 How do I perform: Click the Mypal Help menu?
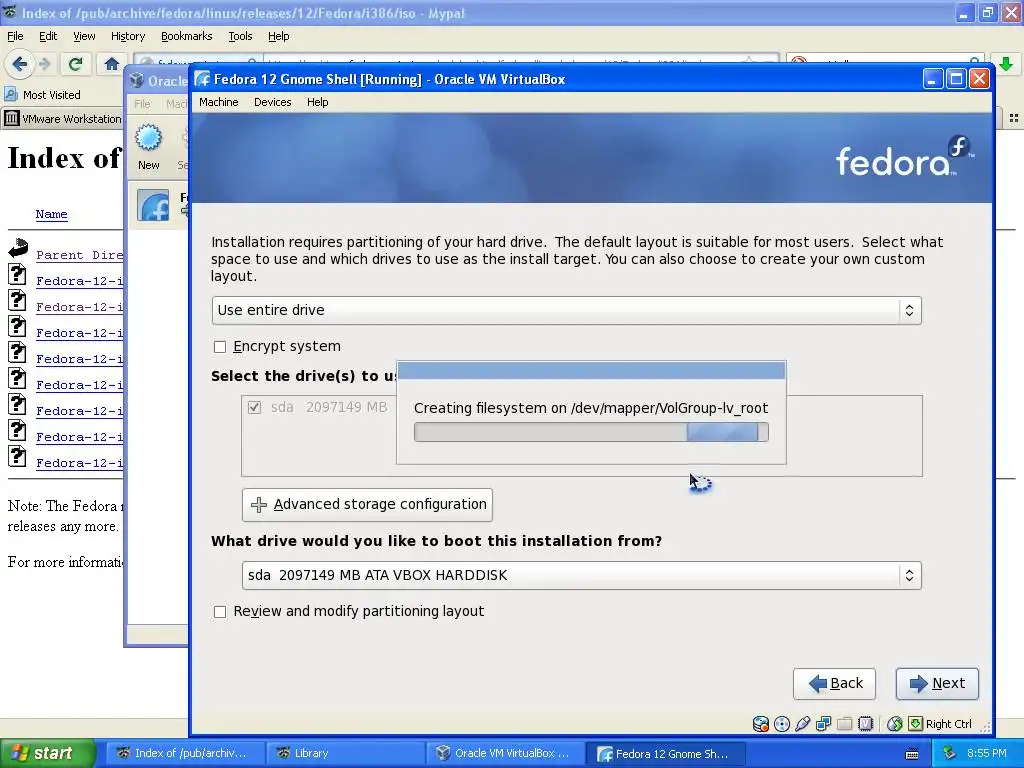pyautogui.click(x=278, y=36)
